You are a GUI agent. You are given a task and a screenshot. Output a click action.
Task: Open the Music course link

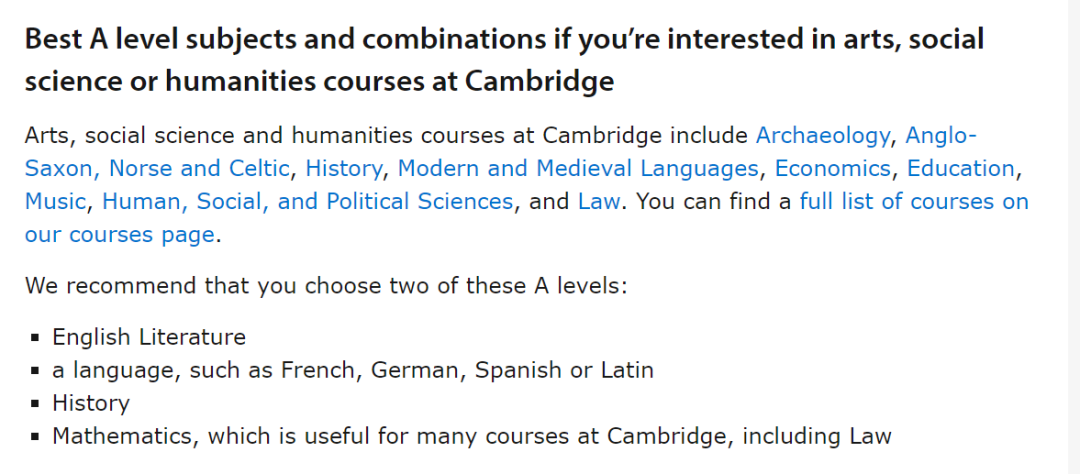click(55, 201)
